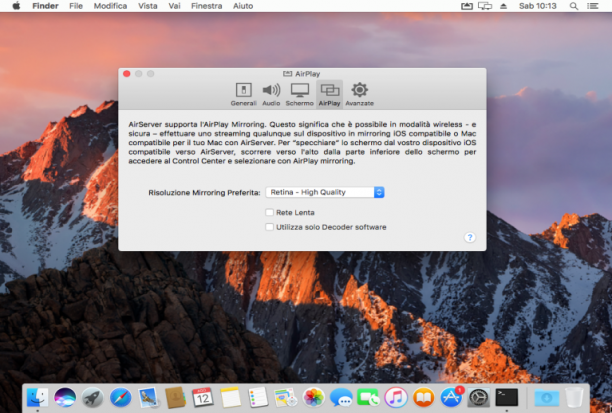Click the Sab 10:13 clock
Viewport: 612px width, 413px height.
pos(537,6)
